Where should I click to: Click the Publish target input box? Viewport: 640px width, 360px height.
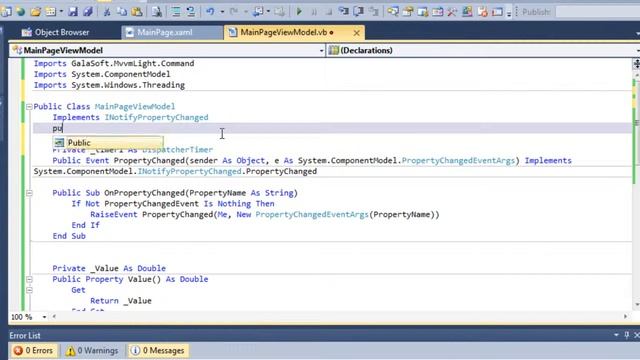point(598,12)
